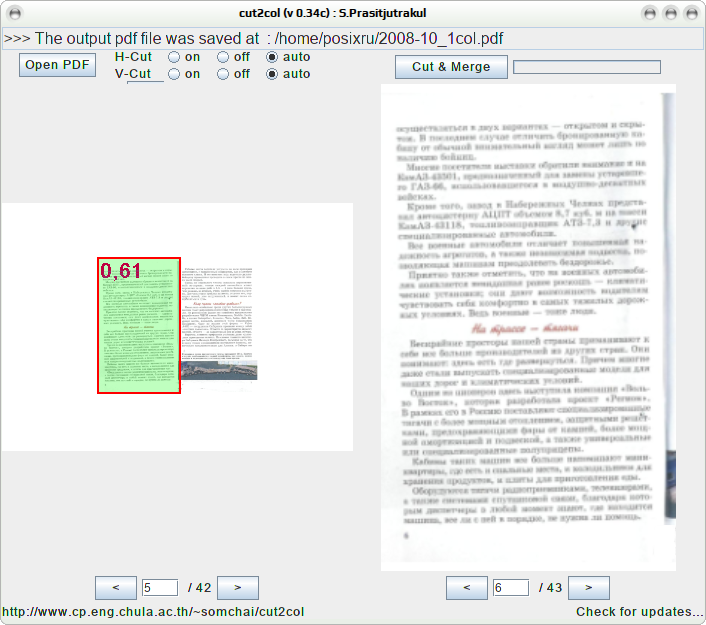Screen dimensions: 706x625
Task: Click the H-Cut label
Action: [x=133, y=57]
